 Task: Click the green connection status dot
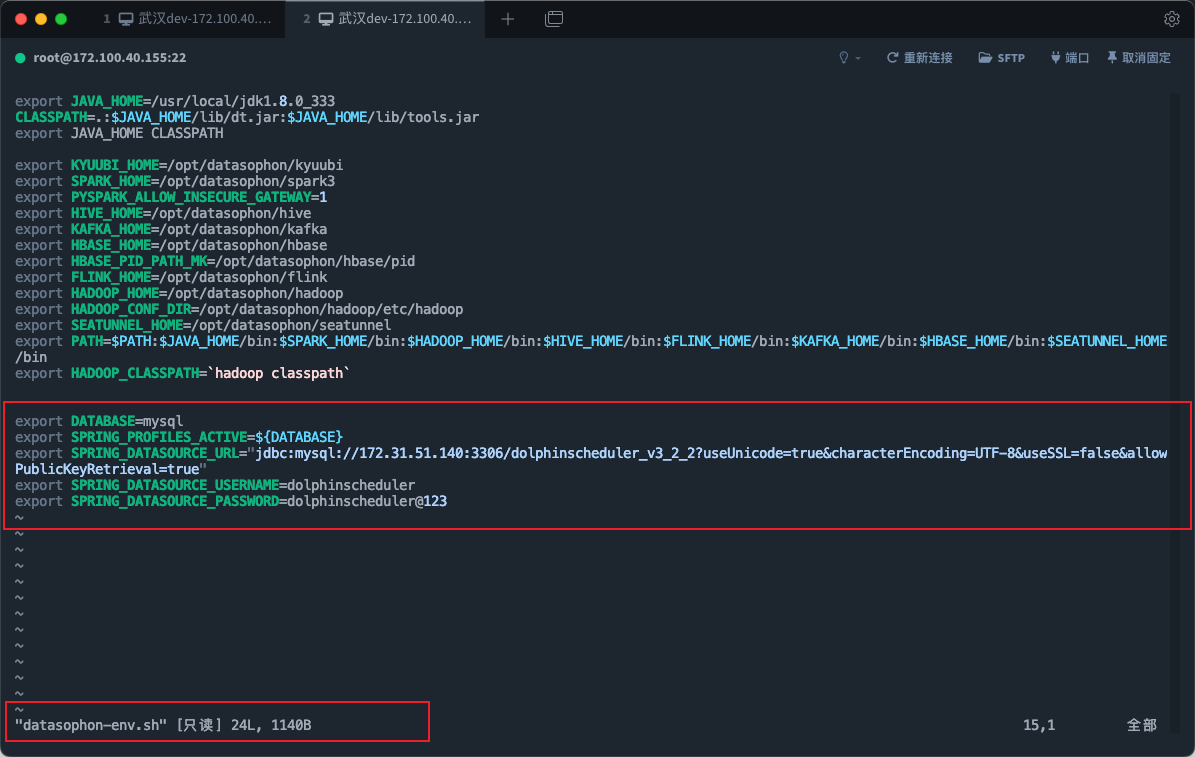(20, 58)
